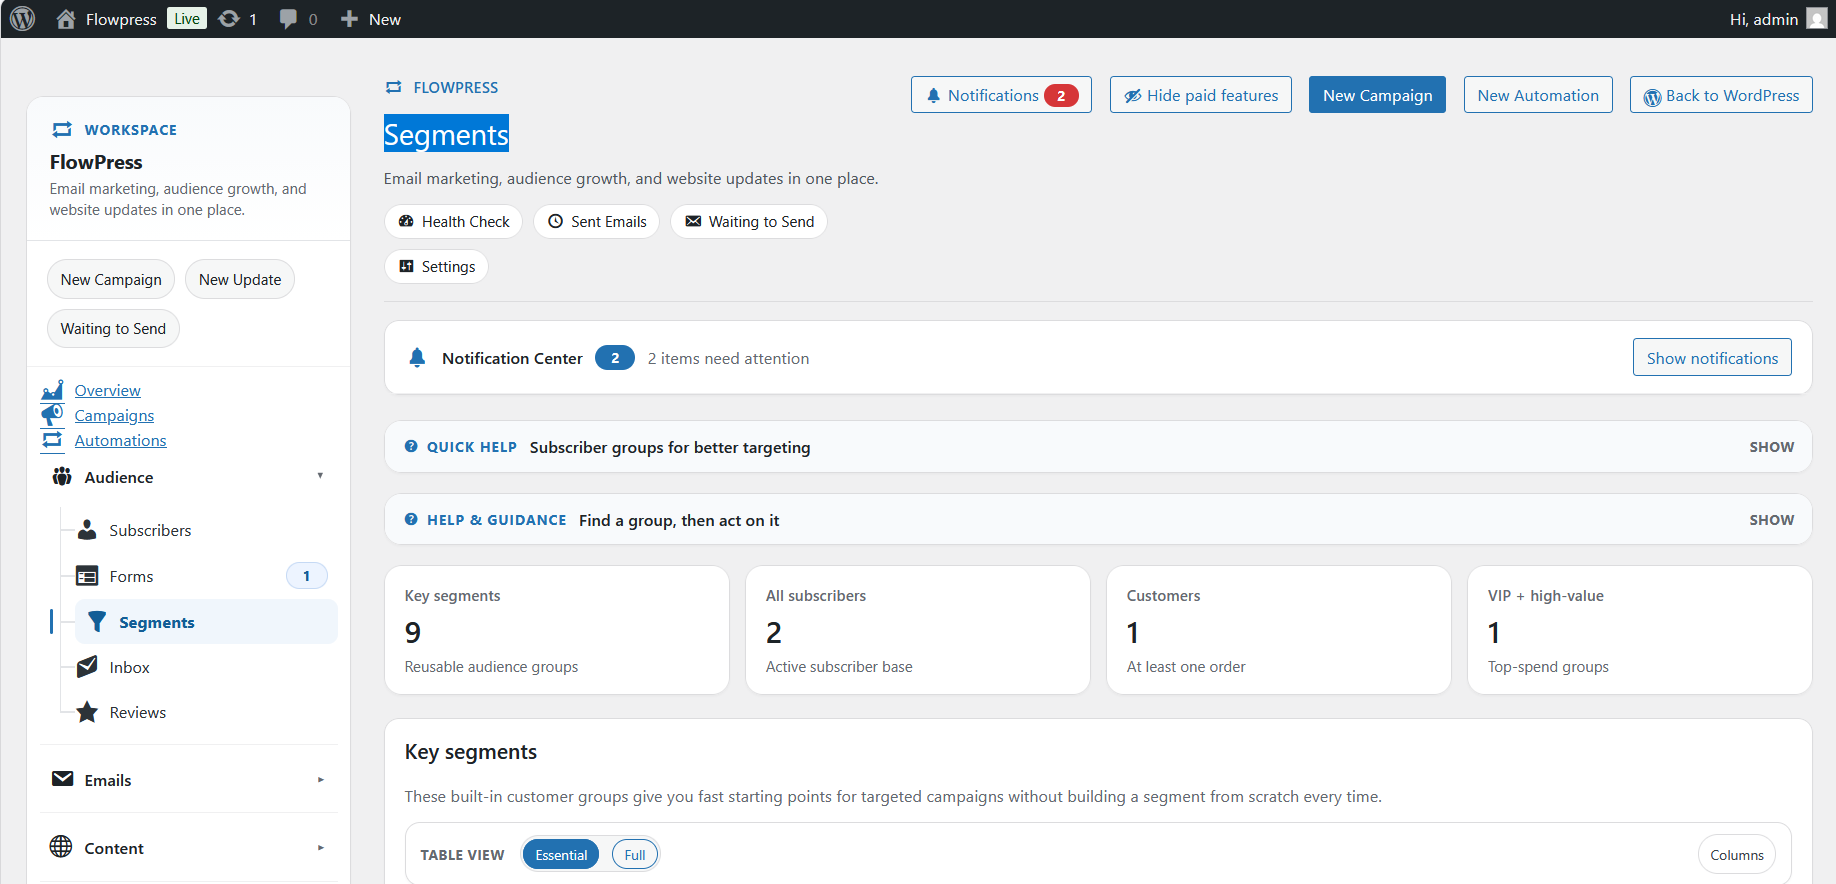Click the Inbox paper plane icon
Image resolution: width=1836 pixels, height=884 pixels.
coord(87,667)
